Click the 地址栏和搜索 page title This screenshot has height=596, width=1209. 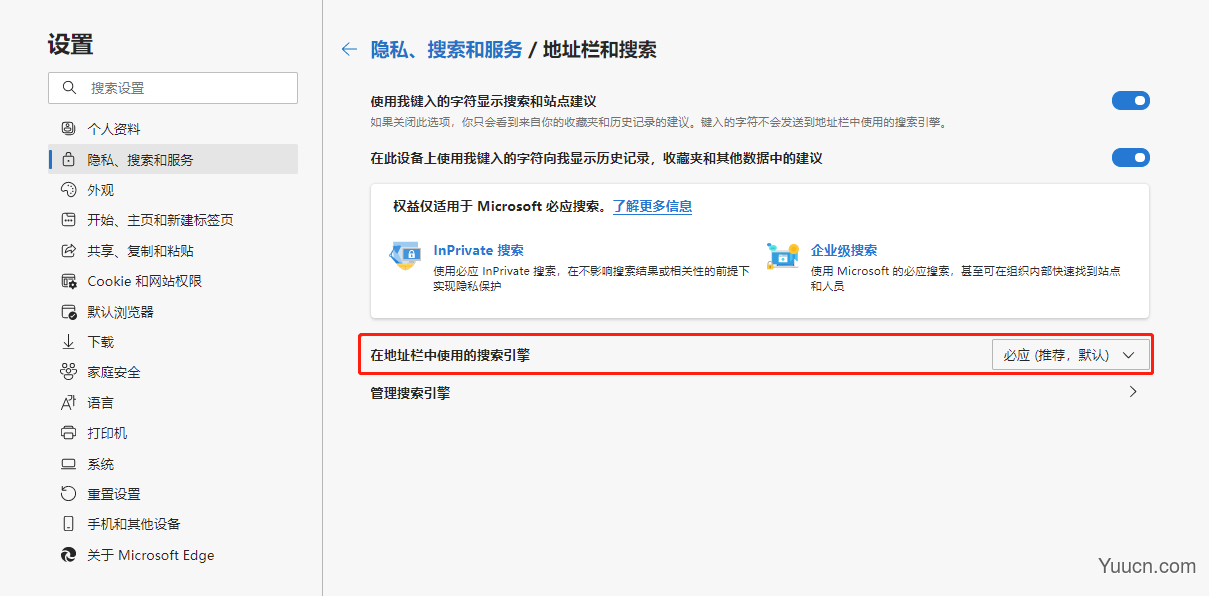[600, 50]
